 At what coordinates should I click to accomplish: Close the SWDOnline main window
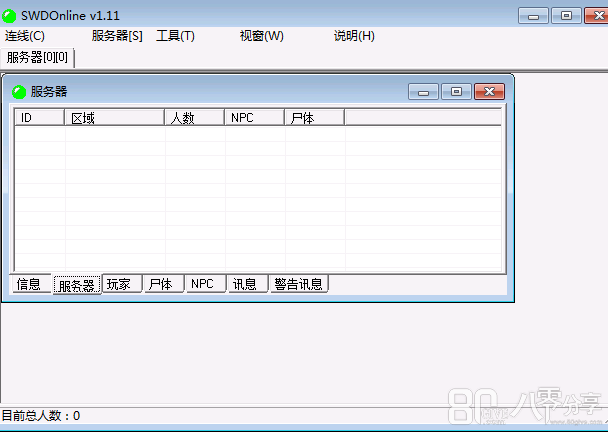(597, 16)
